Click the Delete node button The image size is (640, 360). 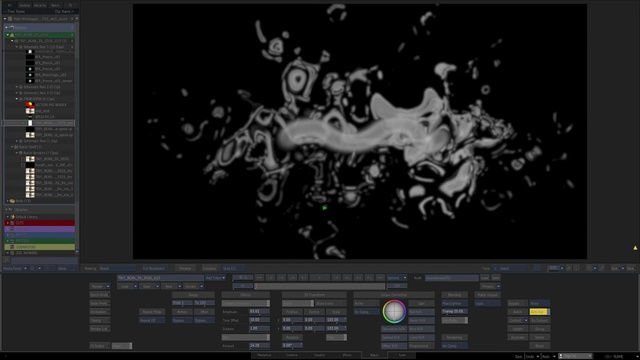point(540,338)
